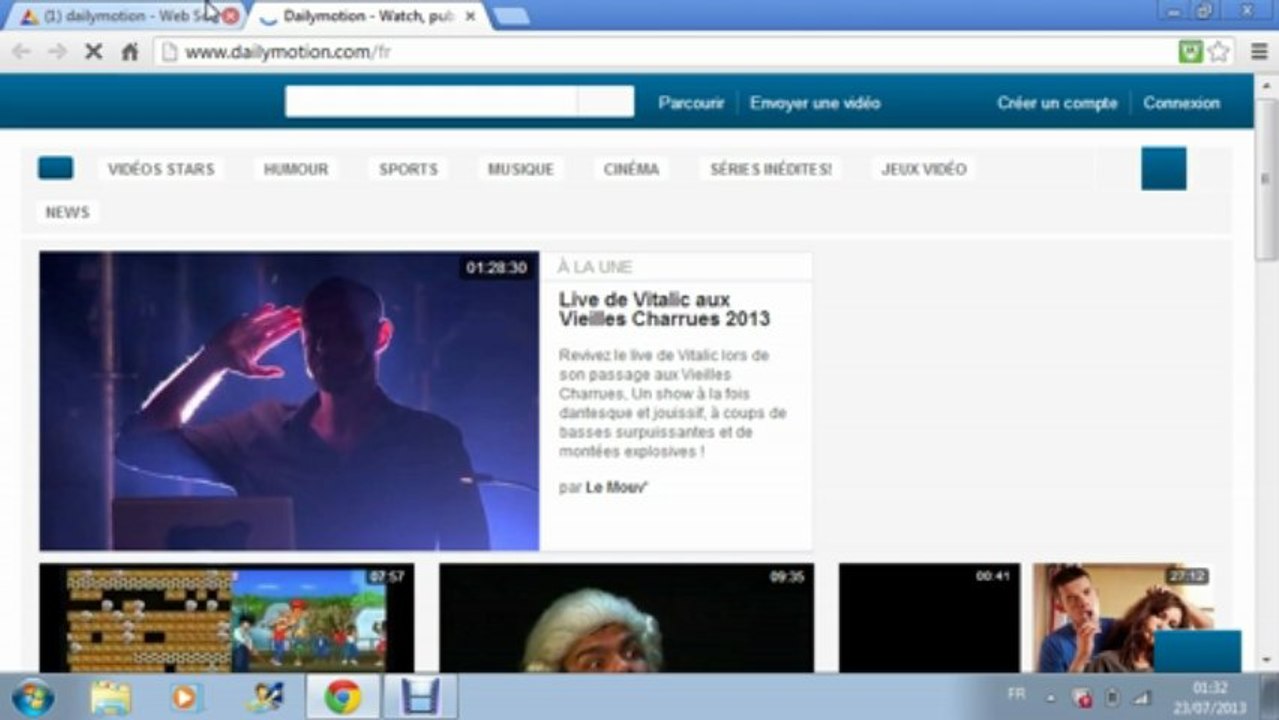Stop loading the page in Chrome
The height and width of the screenshot is (720, 1279).
click(x=93, y=52)
